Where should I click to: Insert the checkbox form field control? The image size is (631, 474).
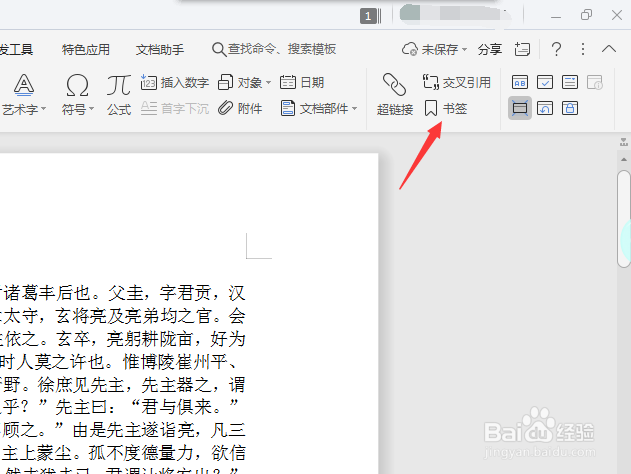point(545,82)
